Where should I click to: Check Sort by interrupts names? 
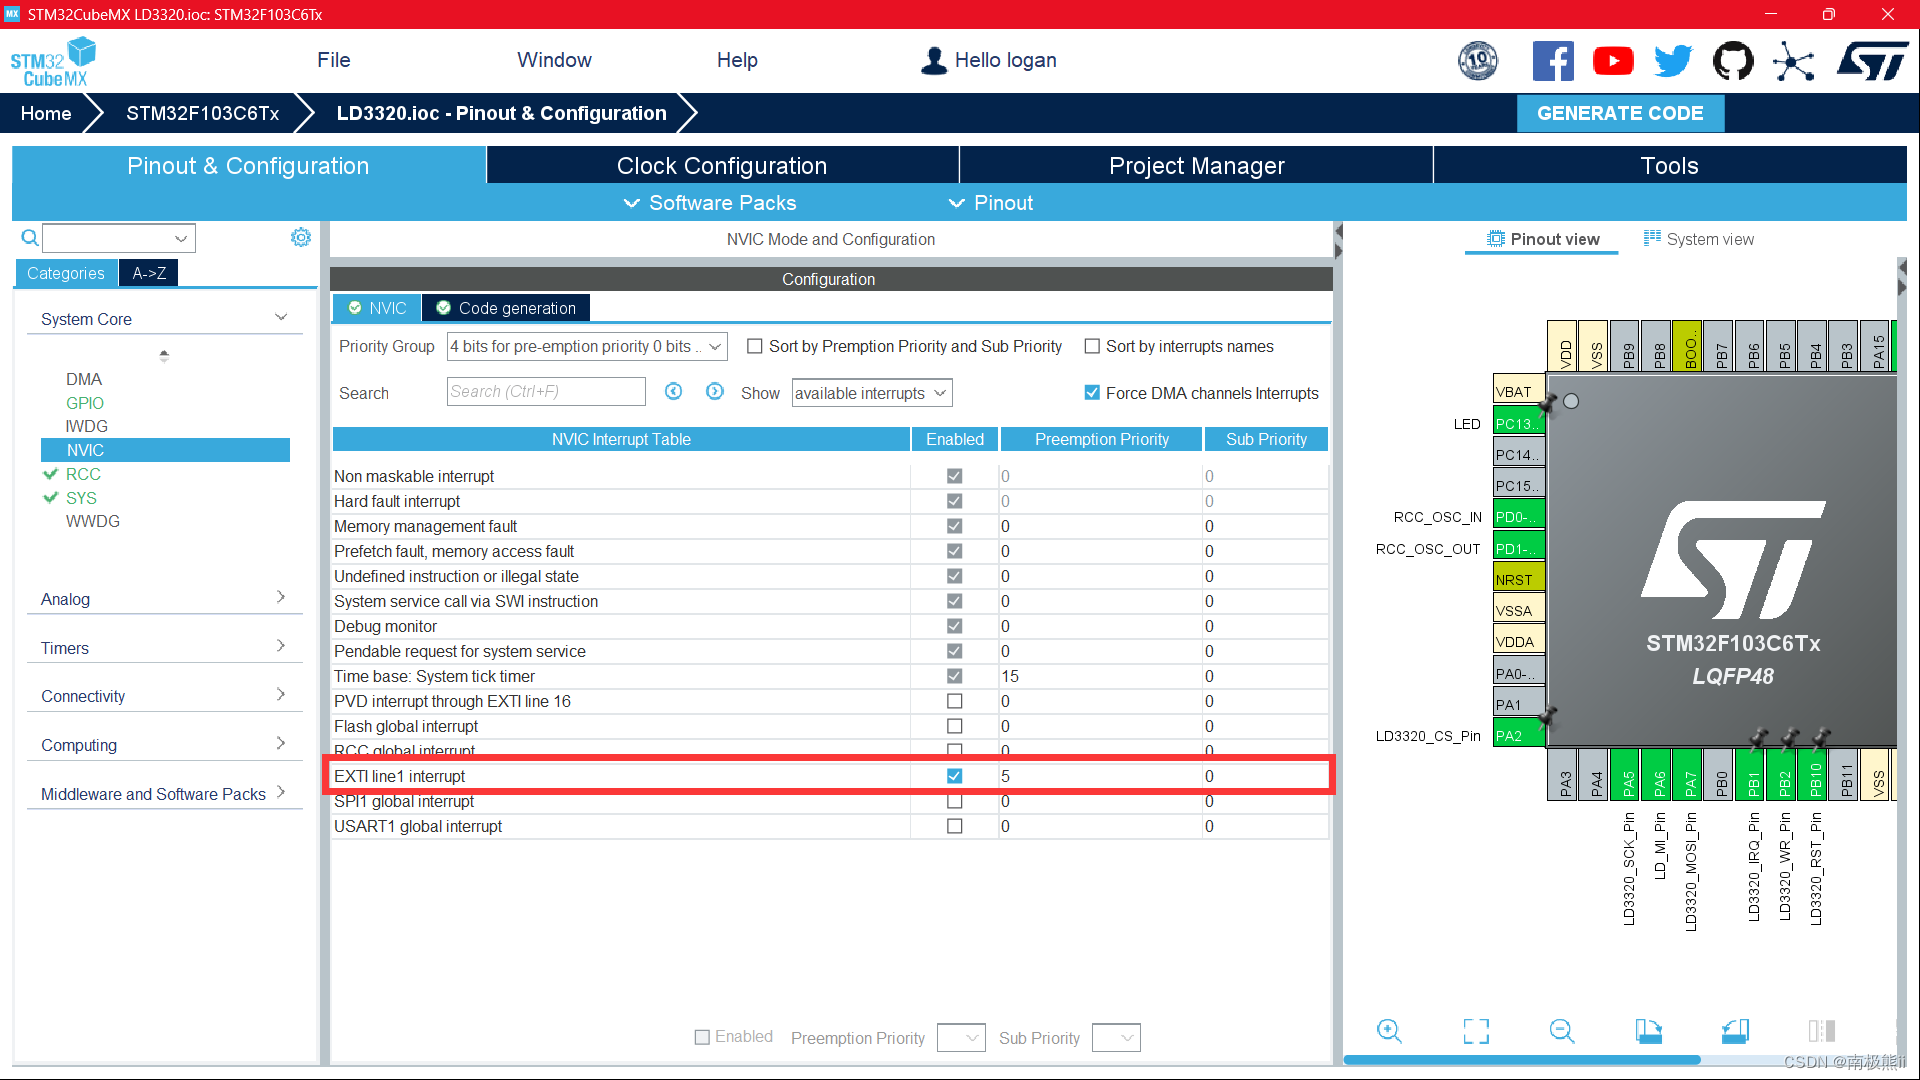pos(1092,346)
